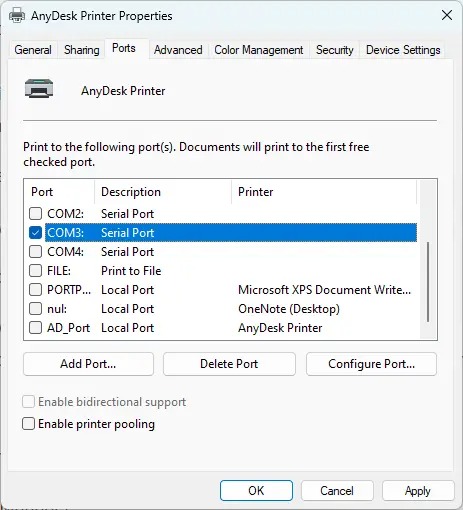This screenshot has height=510, width=463.
Task: Switch to the Device Settings tab
Action: point(403,50)
